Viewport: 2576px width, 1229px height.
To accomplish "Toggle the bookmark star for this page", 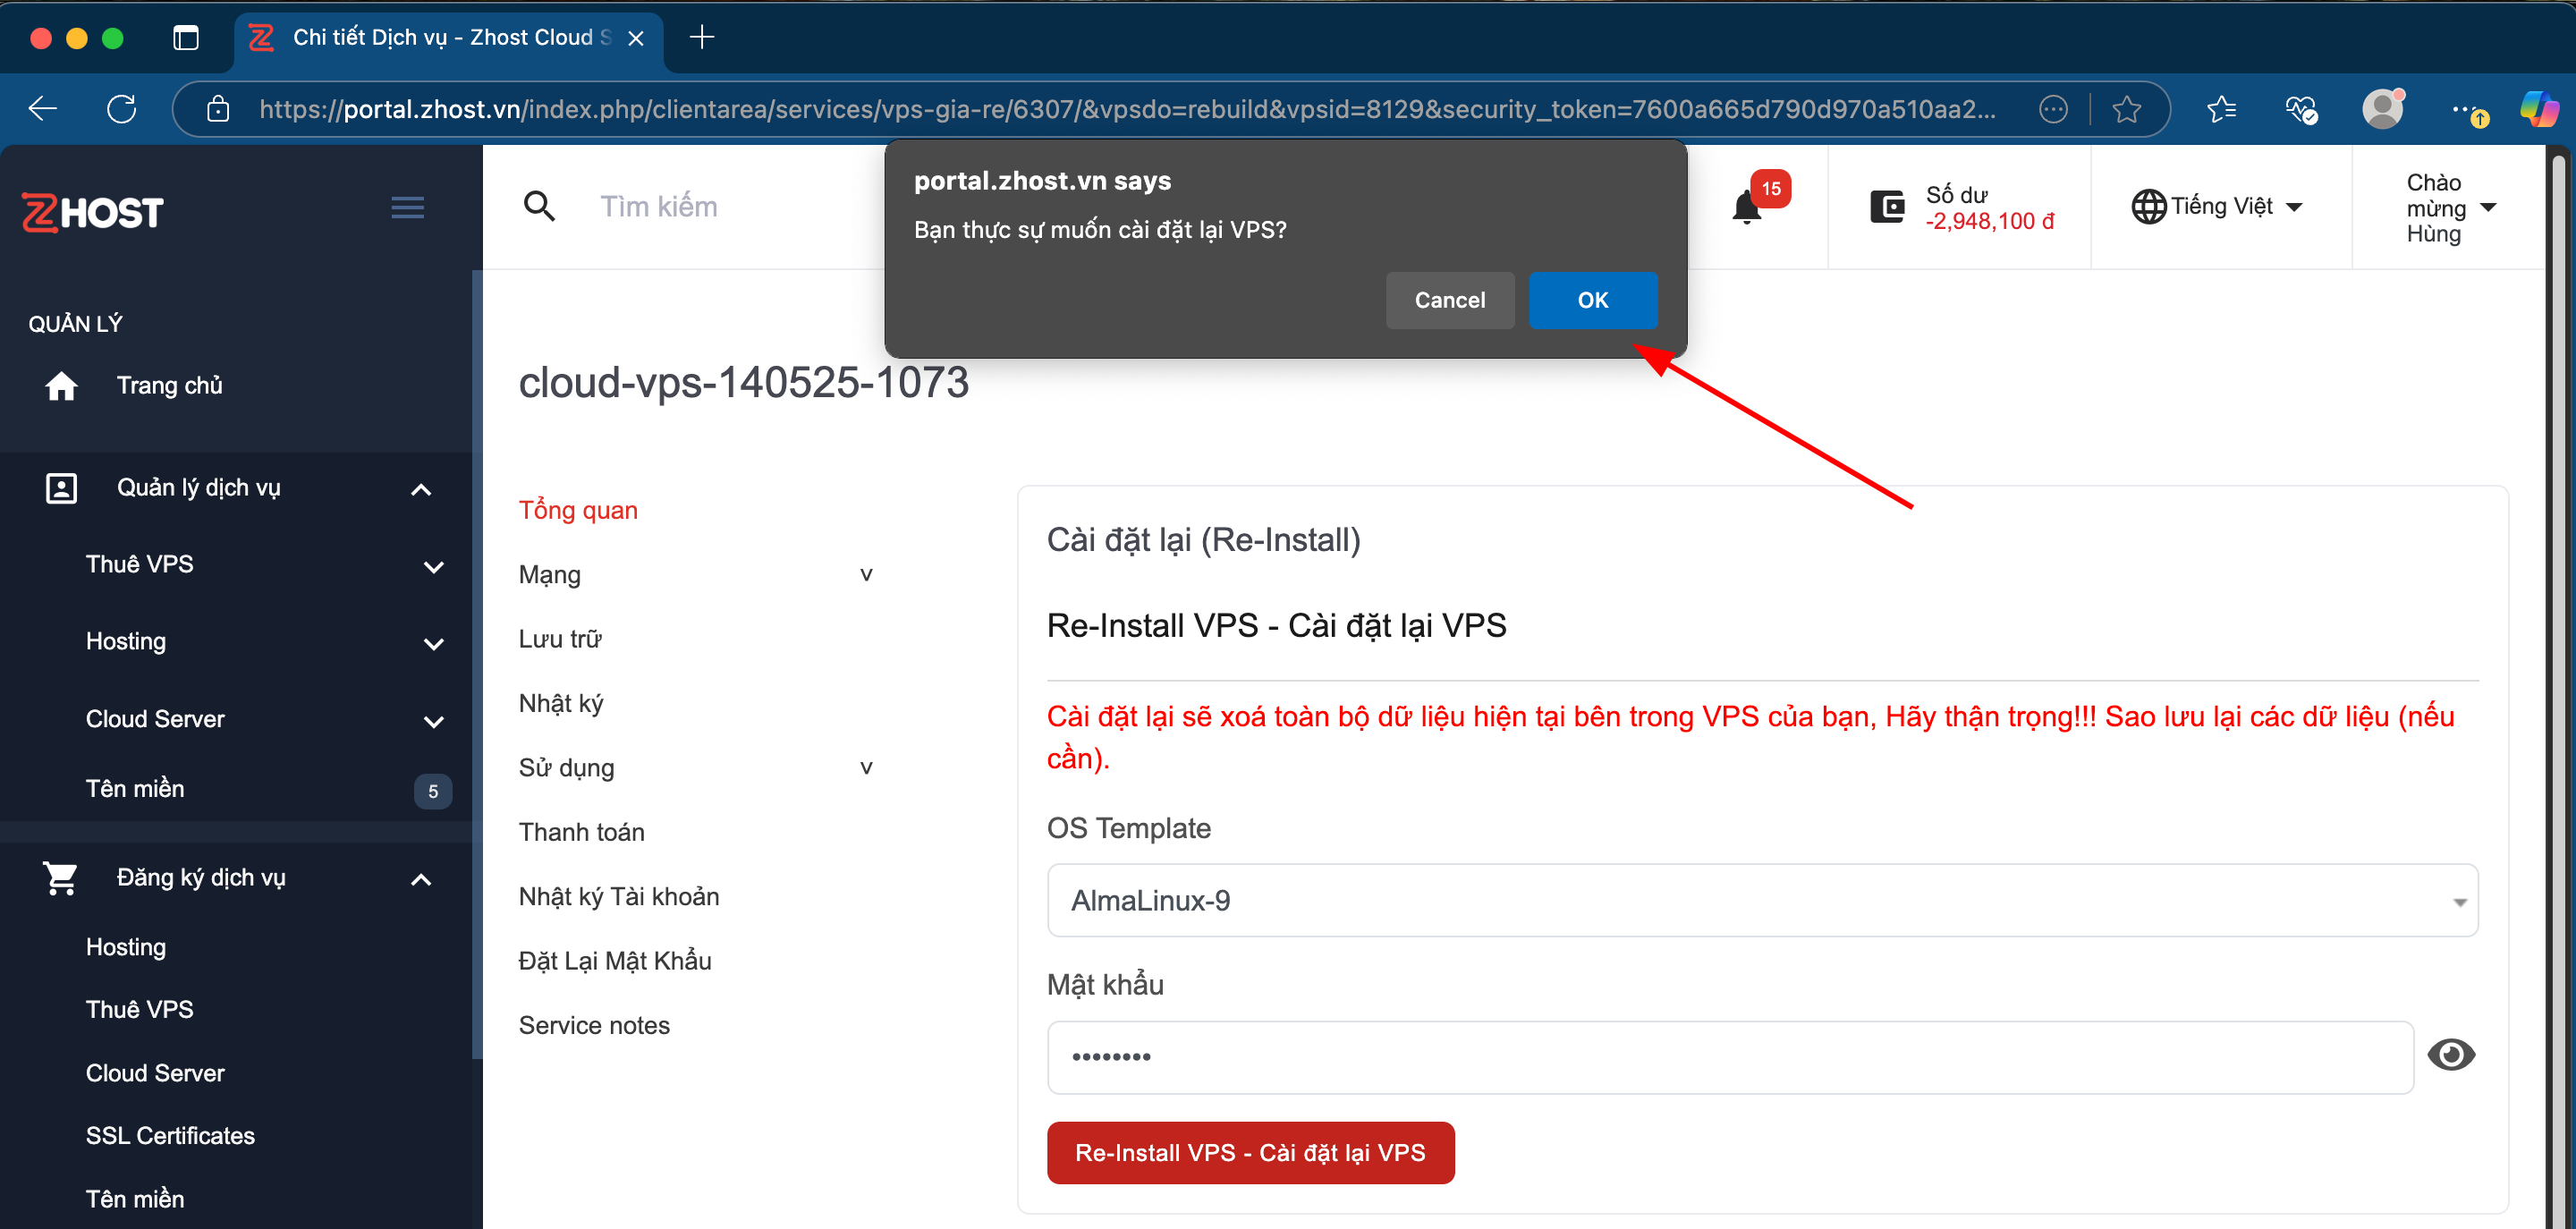I will 2126,108.
